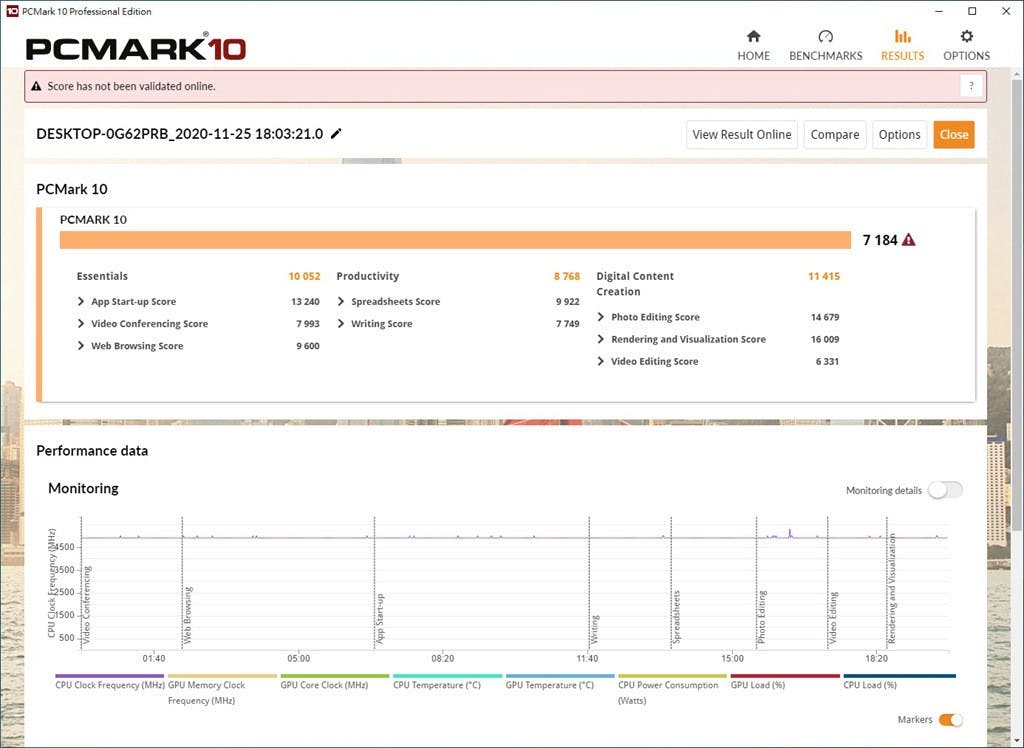This screenshot has height=748, width=1024.
Task: Expand the App Start-up Score row
Action: (x=81, y=302)
